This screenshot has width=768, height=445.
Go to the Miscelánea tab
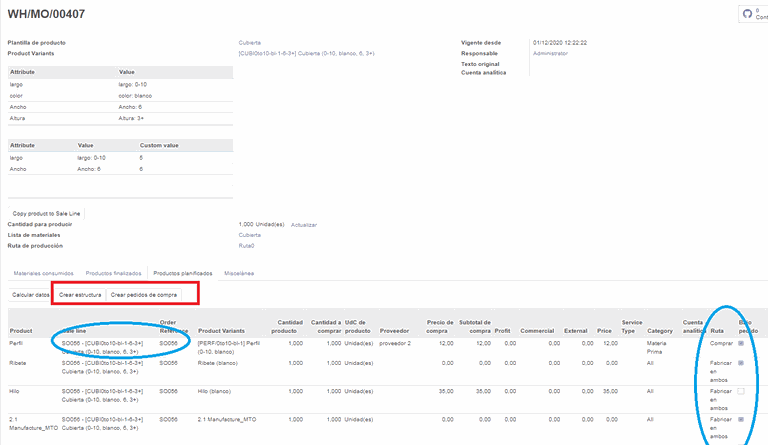(x=239, y=272)
